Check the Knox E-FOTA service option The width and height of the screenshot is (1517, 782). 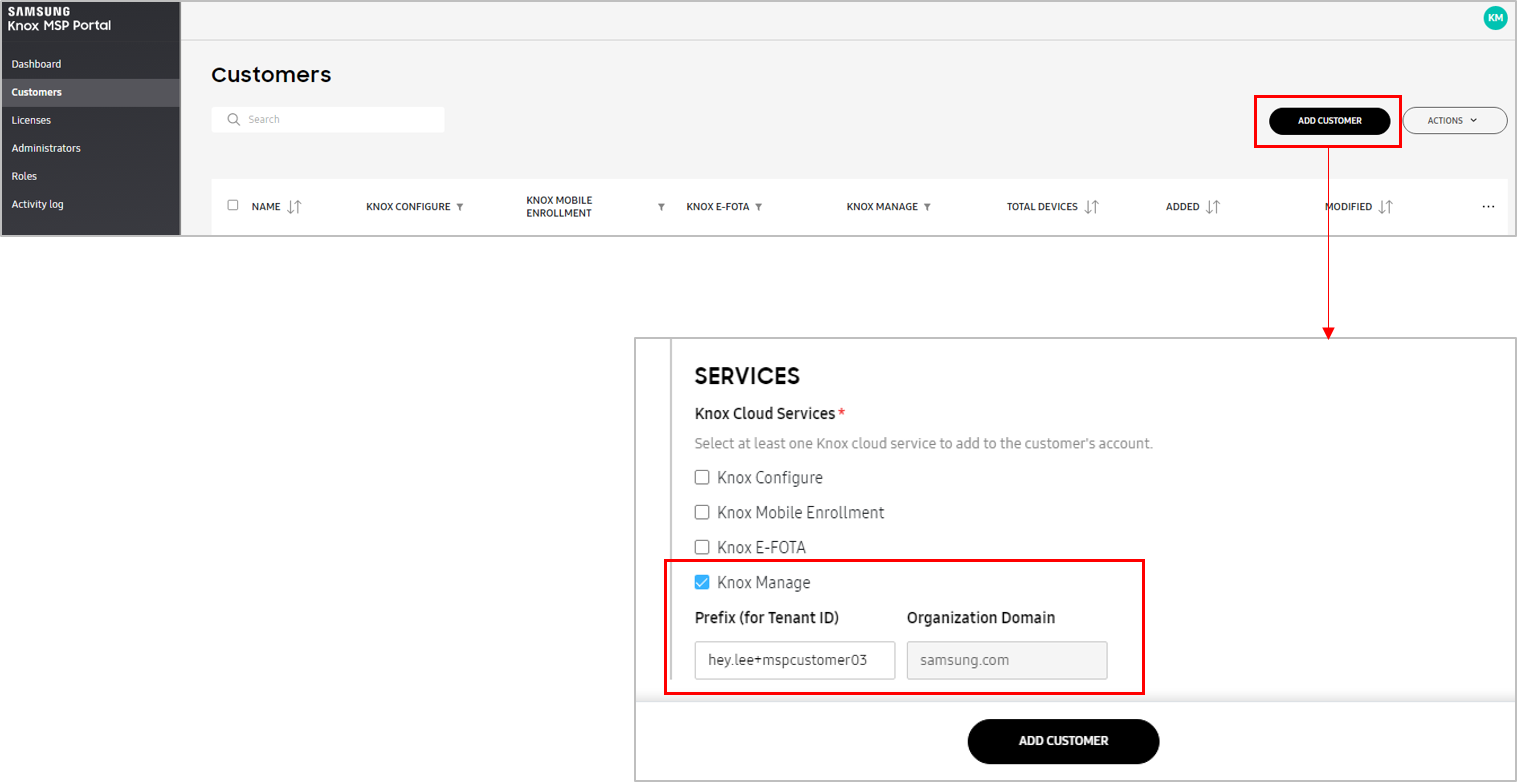[x=702, y=547]
